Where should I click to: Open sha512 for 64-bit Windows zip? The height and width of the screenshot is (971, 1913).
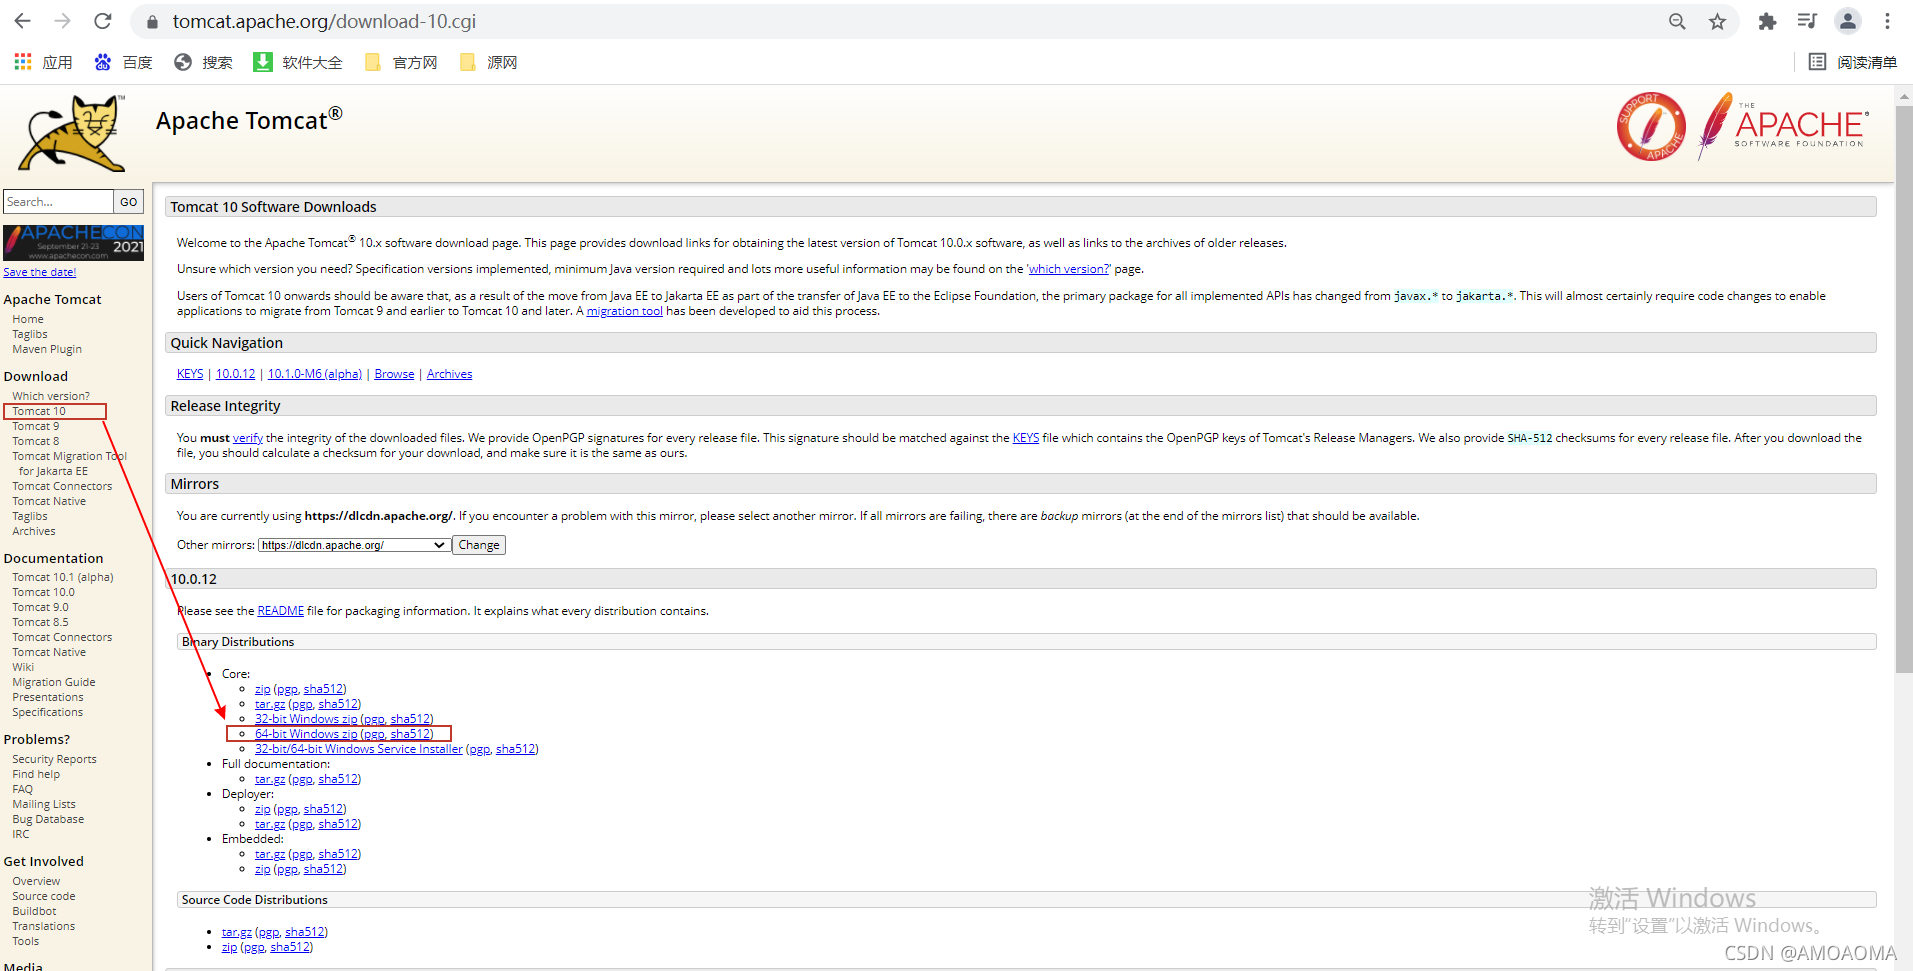pyautogui.click(x=411, y=734)
